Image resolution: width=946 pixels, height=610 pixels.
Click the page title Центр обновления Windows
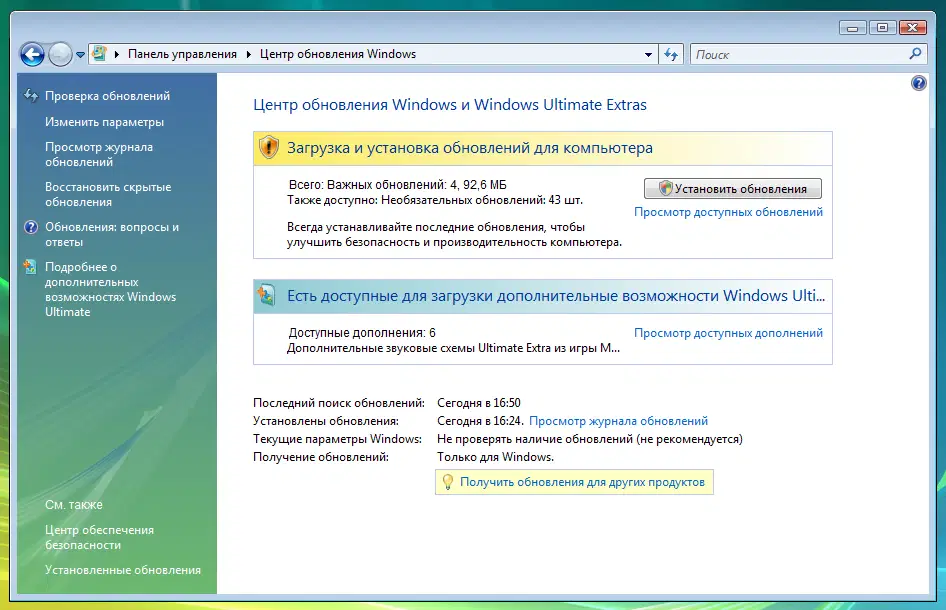(449, 104)
